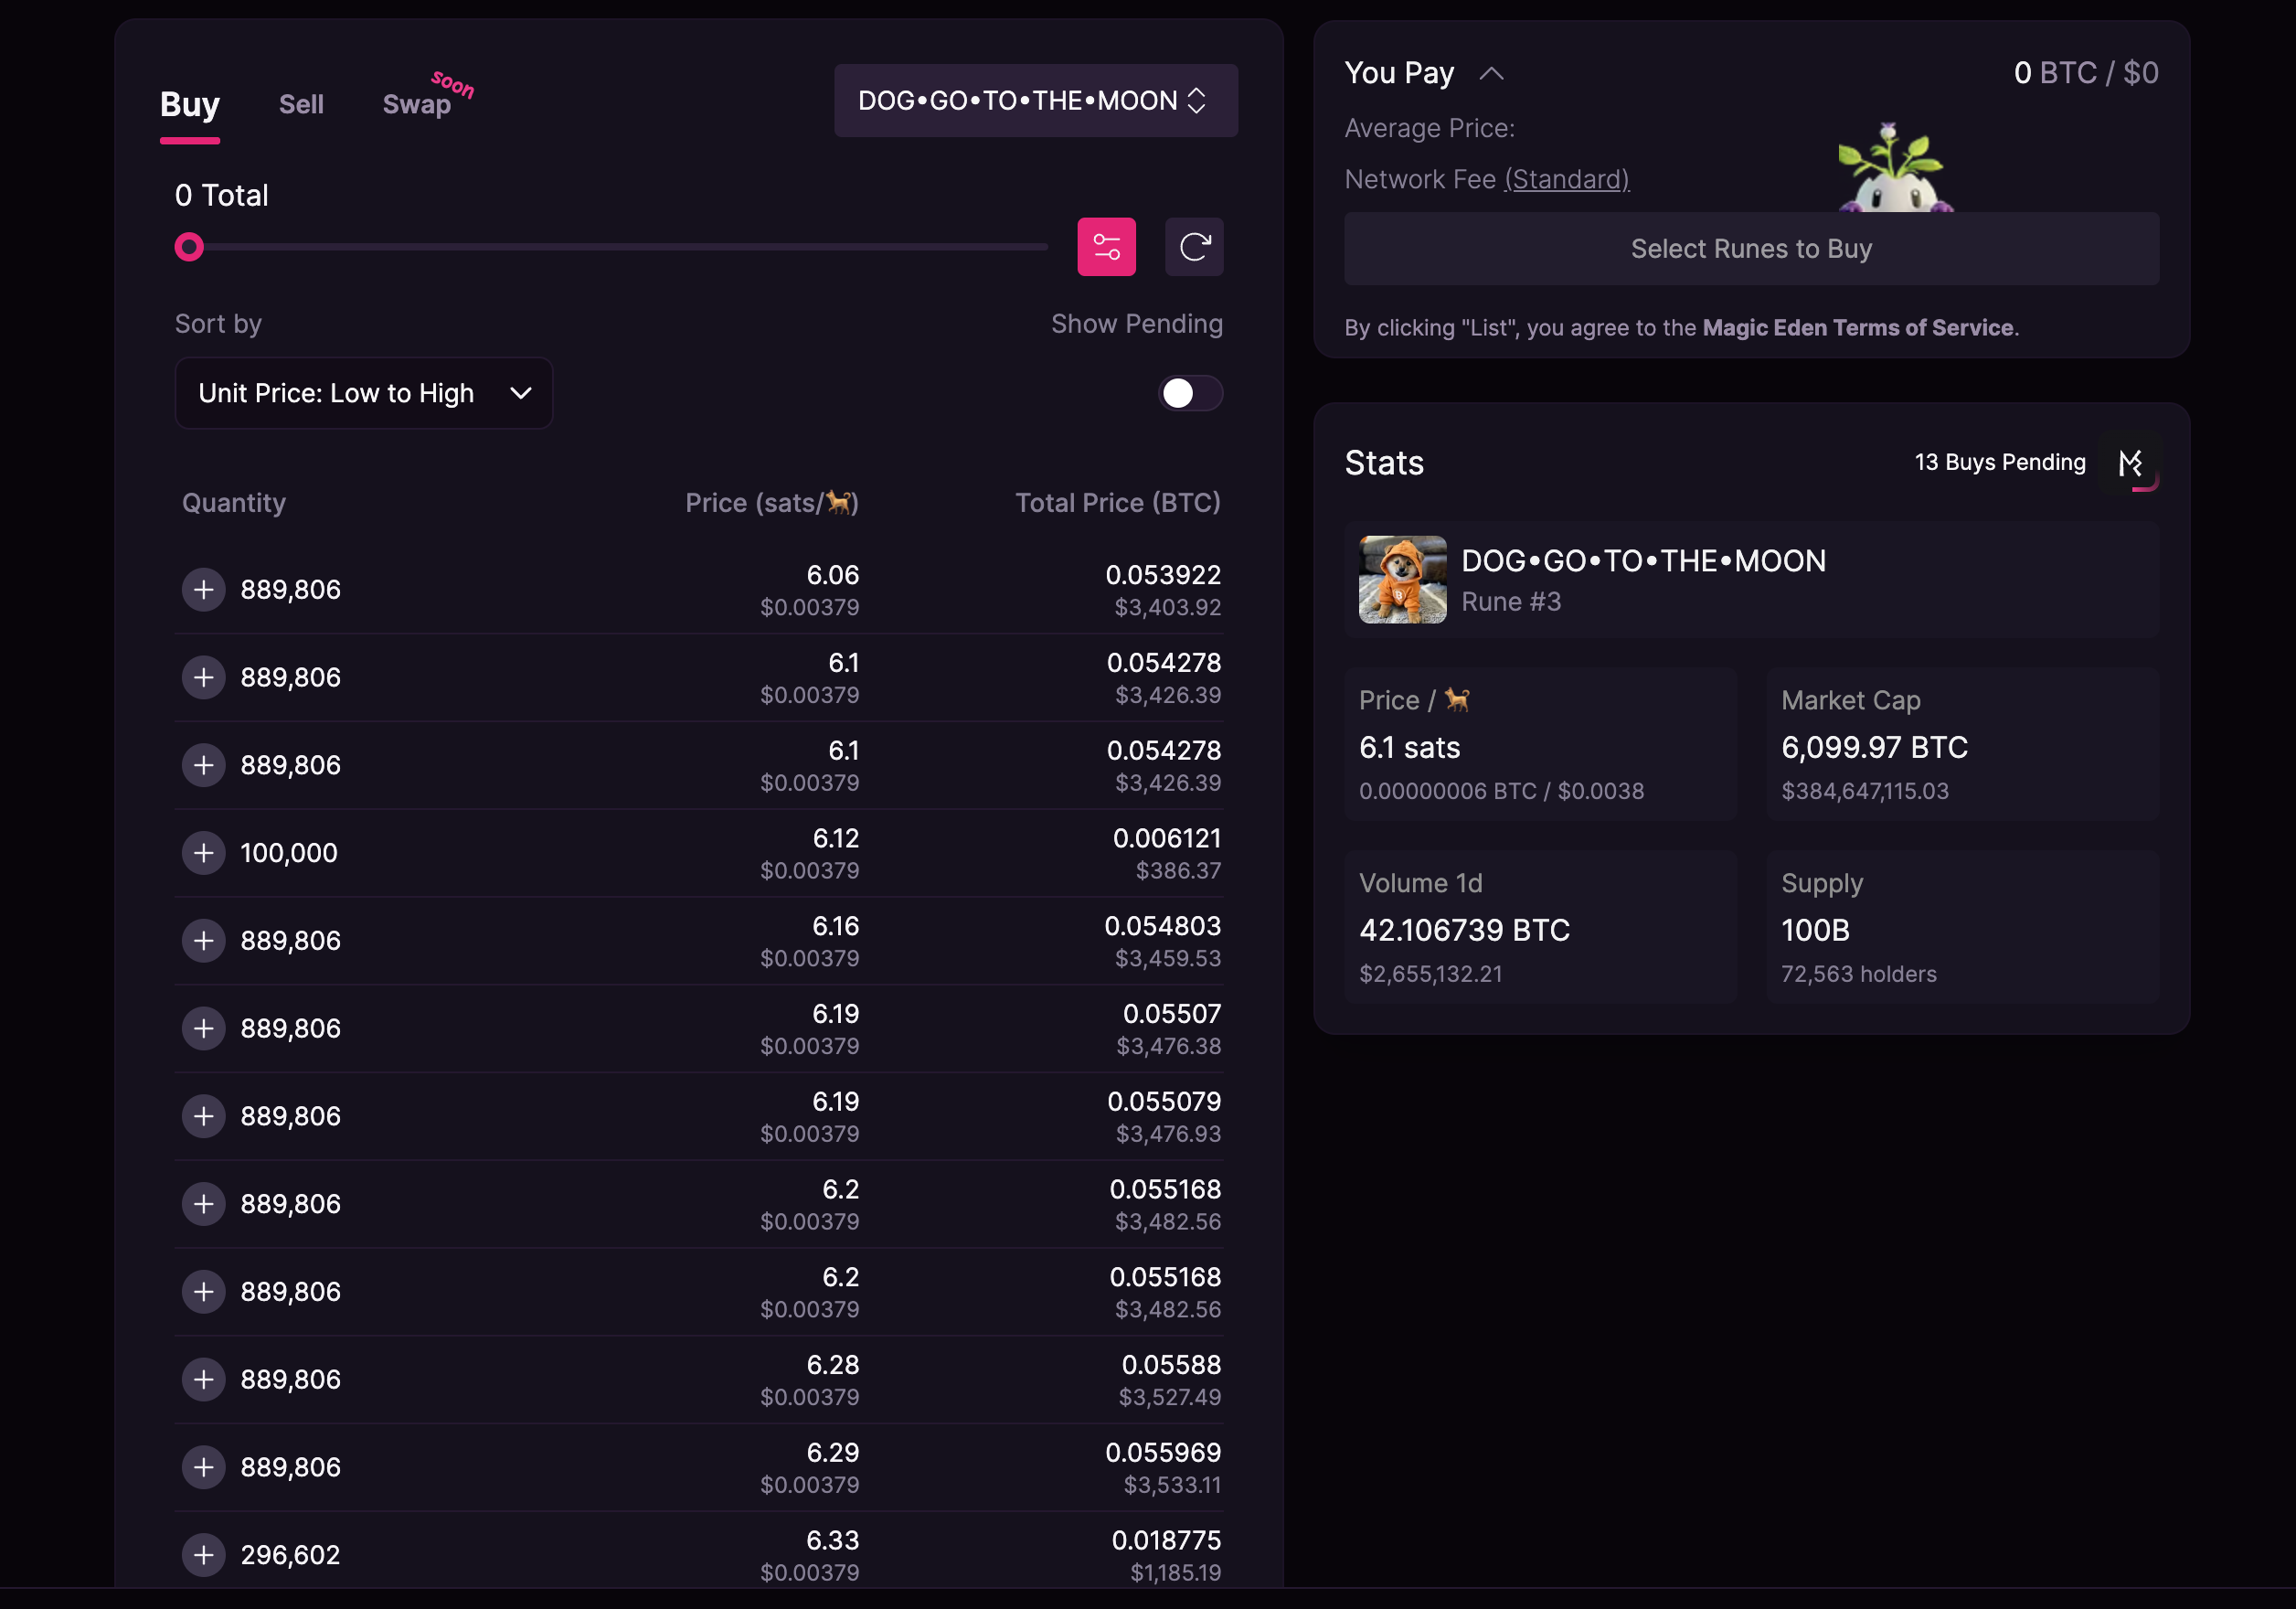Add the 6.28 sats listing
Screen dimensions: 2296x1609
tap(203, 1379)
